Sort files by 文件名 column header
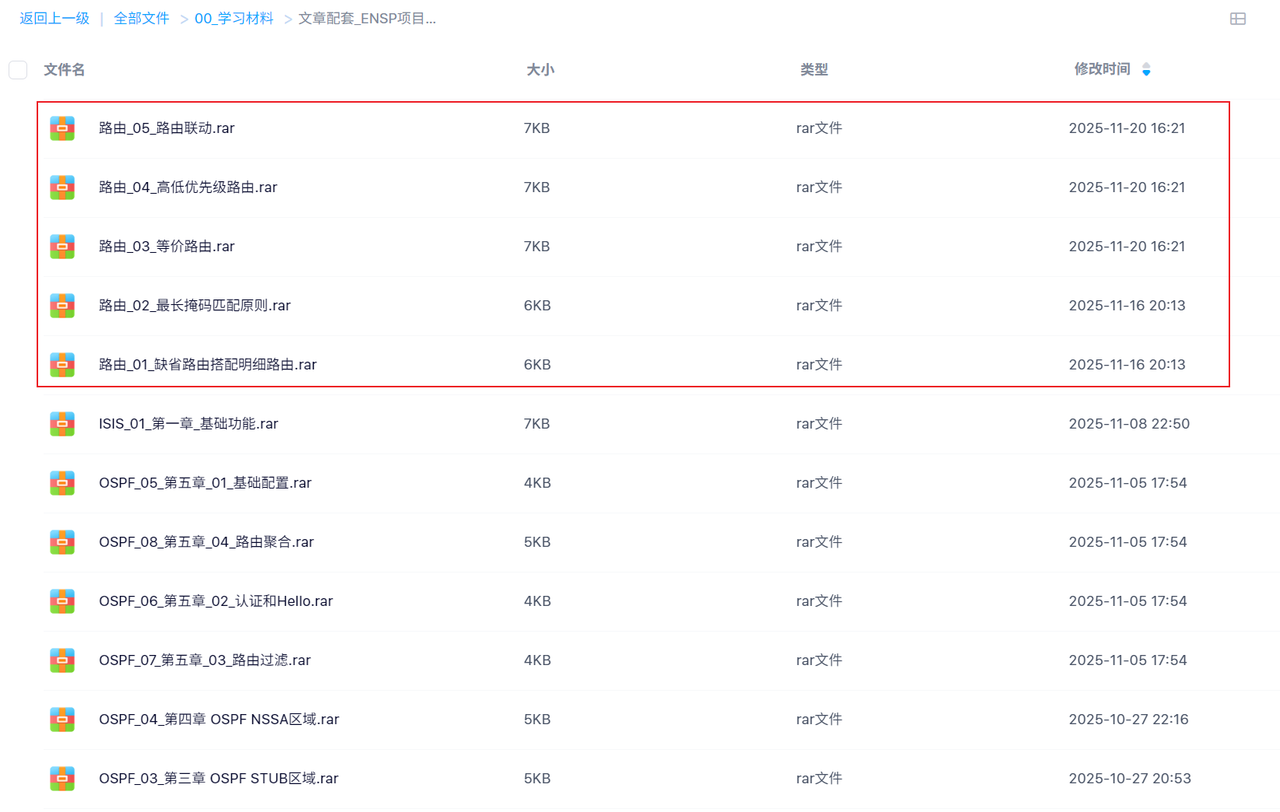The image size is (1280, 812). [65, 70]
